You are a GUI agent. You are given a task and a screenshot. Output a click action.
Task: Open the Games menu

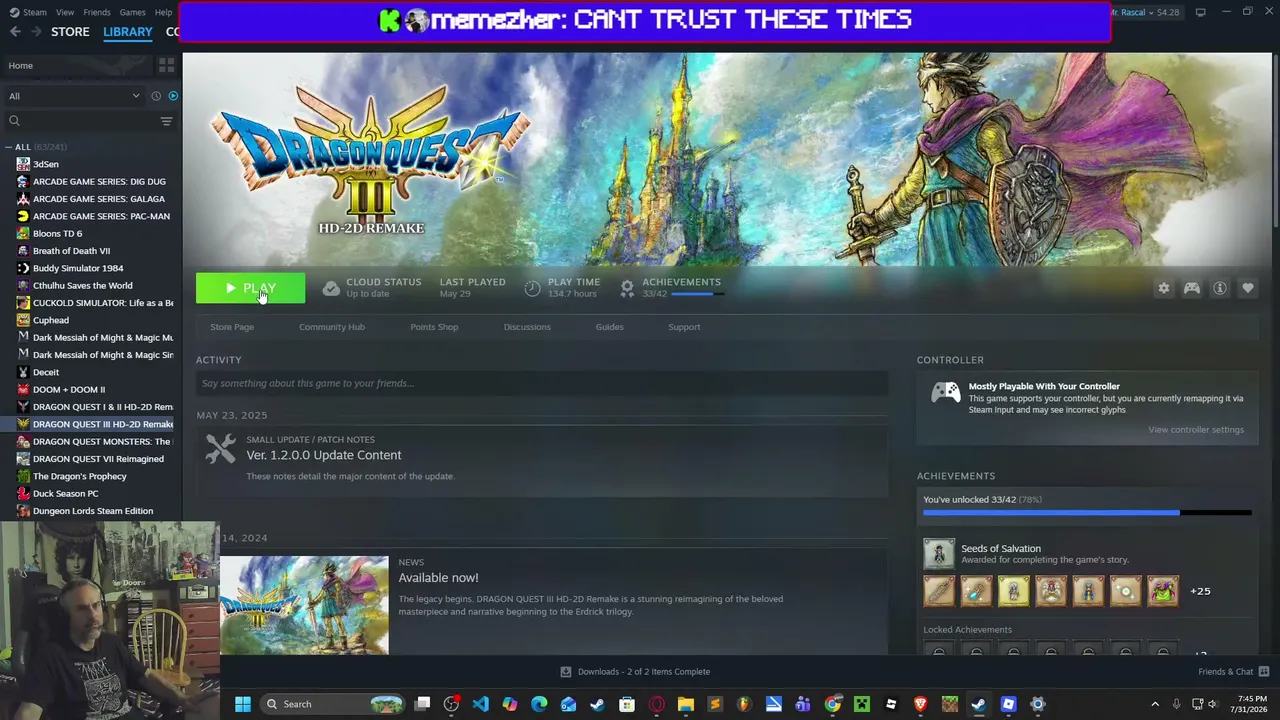tap(132, 12)
